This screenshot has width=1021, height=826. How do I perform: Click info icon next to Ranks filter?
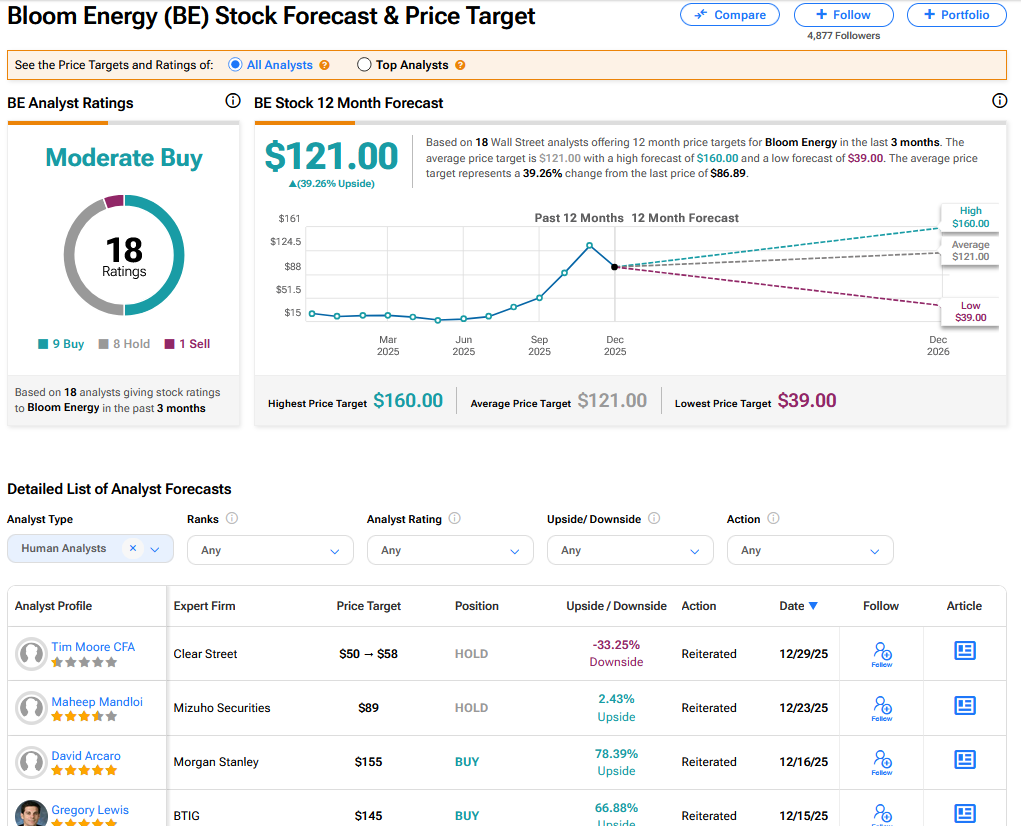pyautogui.click(x=232, y=519)
